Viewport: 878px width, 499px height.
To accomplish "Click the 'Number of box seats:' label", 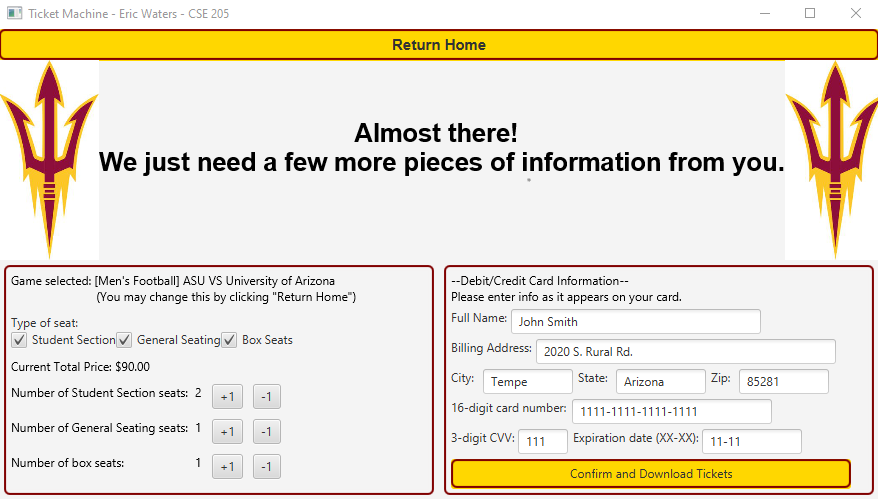I will coord(68,463).
